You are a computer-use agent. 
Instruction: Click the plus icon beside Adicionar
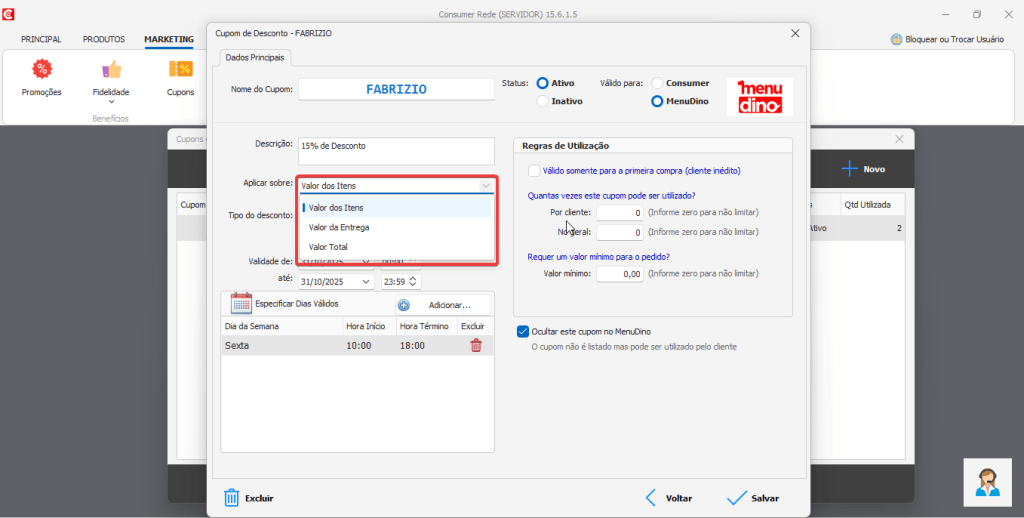point(404,305)
